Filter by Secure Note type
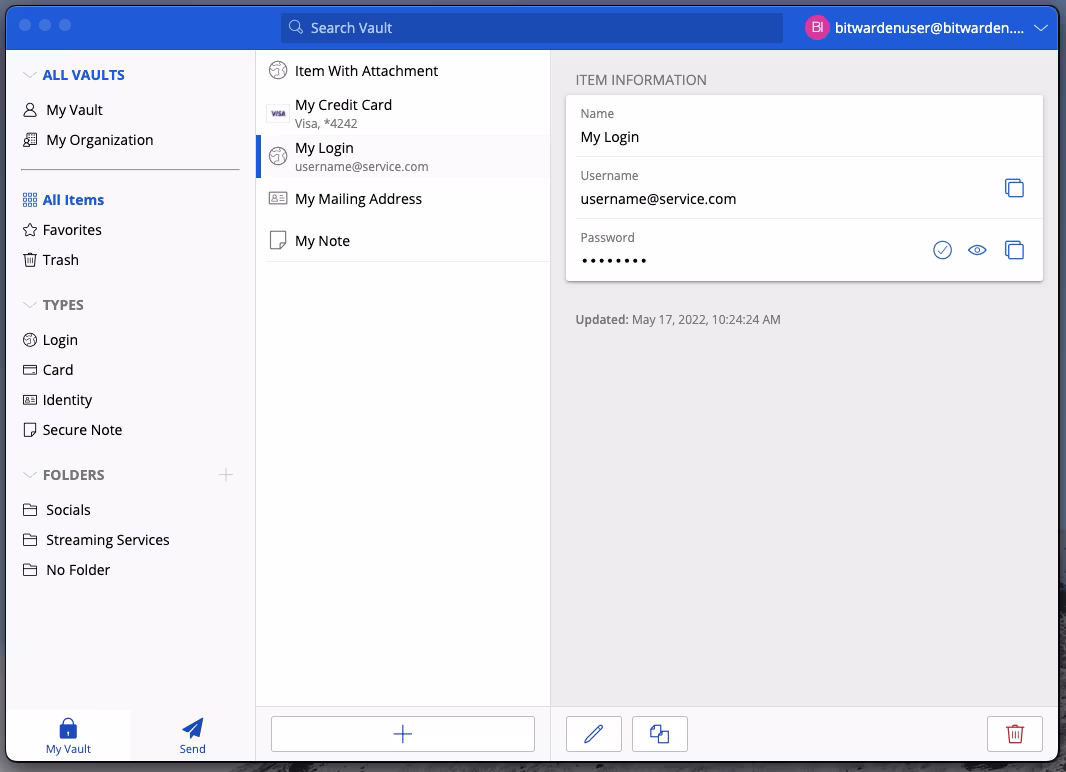The width and height of the screenshot is (1066, 772). (82, 430)
